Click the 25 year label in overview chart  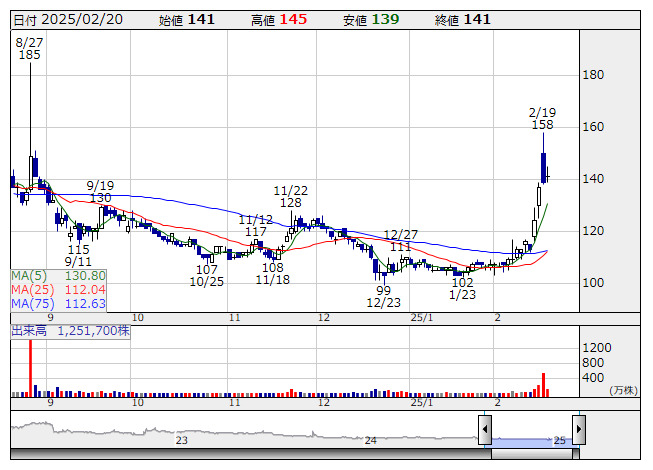[x=559, y=440]
